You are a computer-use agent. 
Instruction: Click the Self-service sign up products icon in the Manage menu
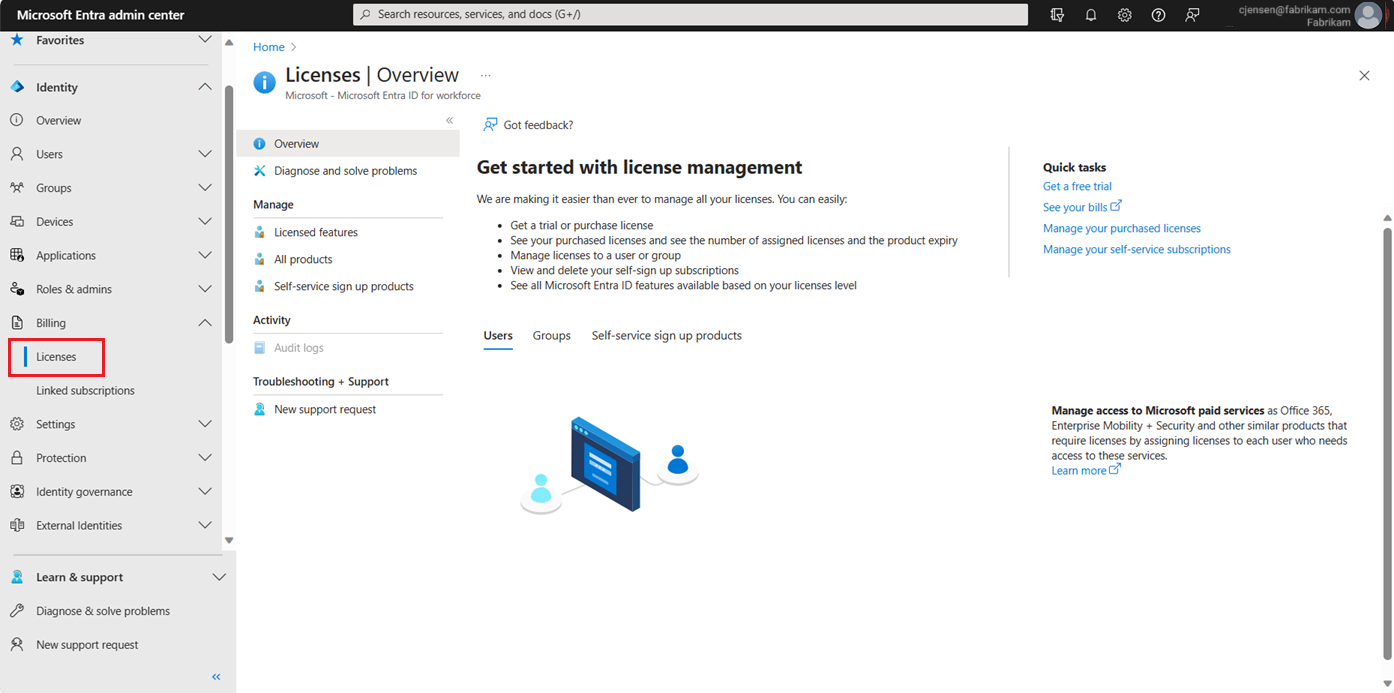coord(260,286)
